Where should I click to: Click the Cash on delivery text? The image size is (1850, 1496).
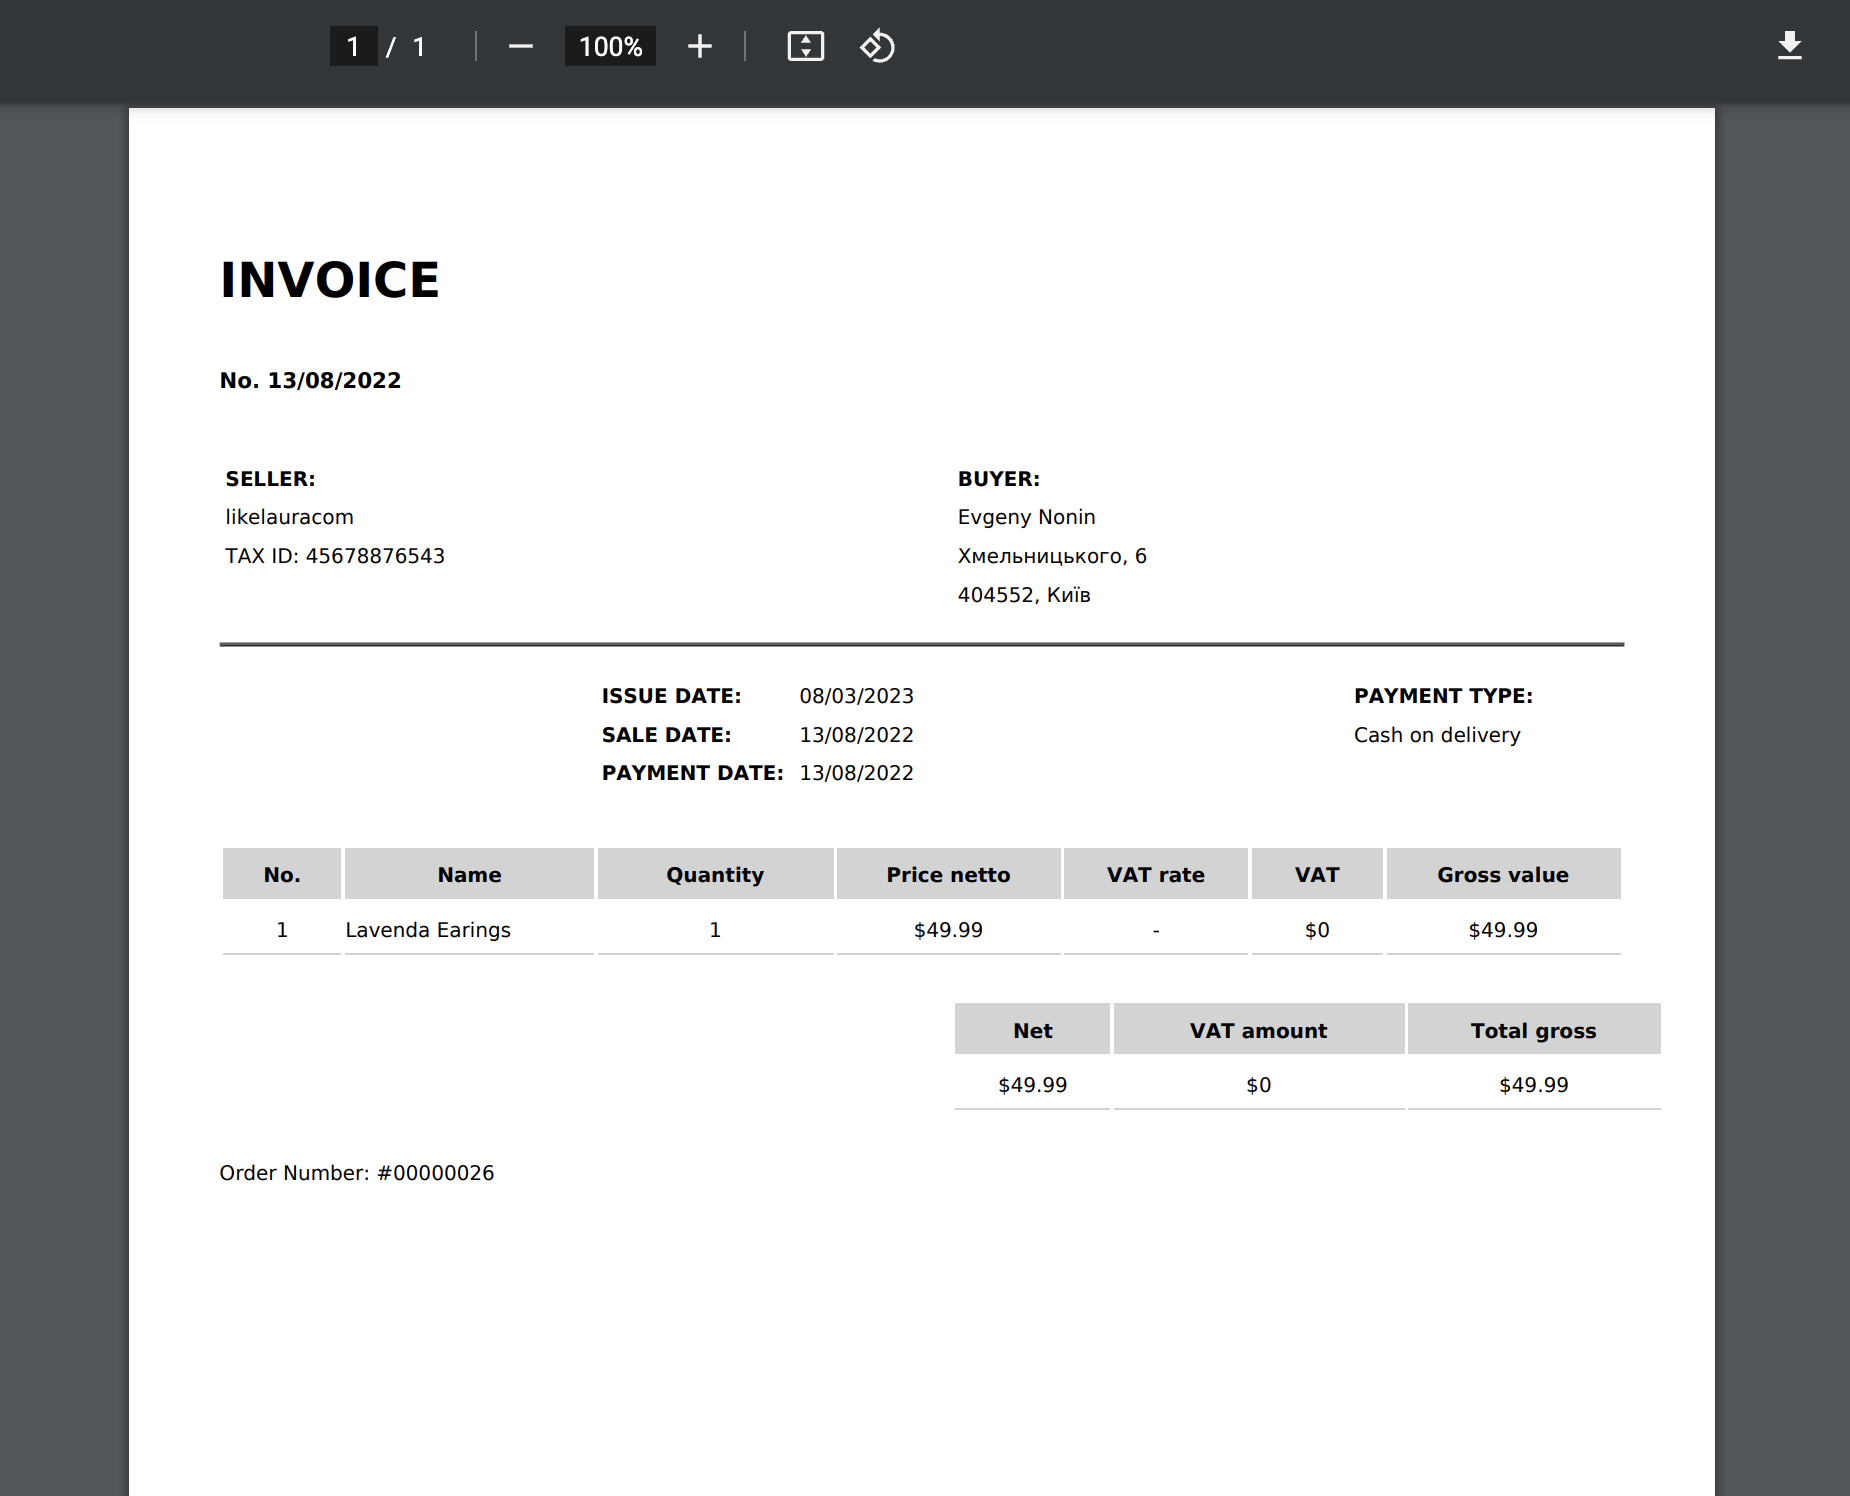(1436, 735)
